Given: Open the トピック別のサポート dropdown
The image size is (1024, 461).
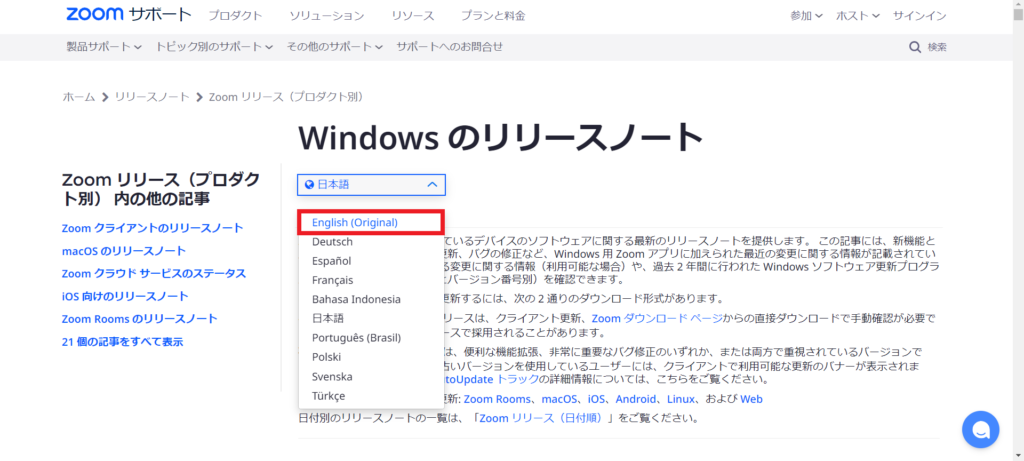Looking at the screenshot, I should tap(213, 47).
